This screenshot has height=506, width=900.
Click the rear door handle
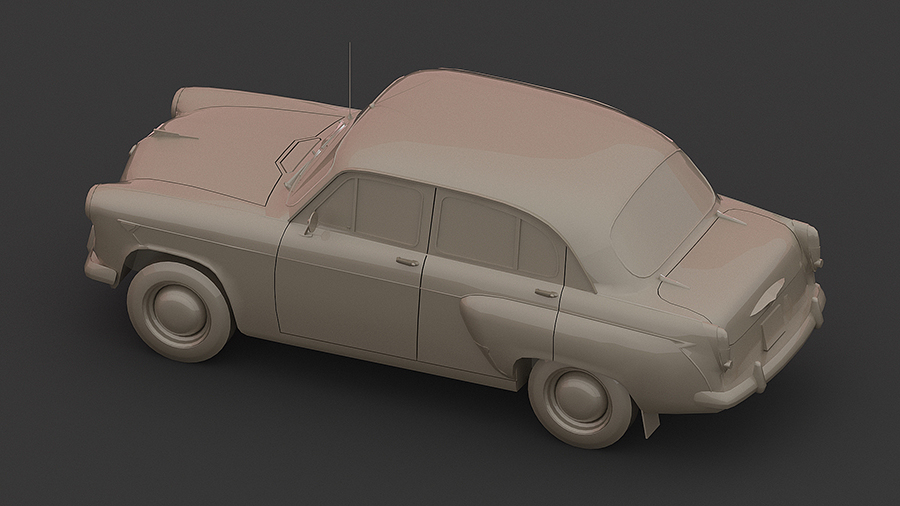pyautogui.click(x=546, y=293)
